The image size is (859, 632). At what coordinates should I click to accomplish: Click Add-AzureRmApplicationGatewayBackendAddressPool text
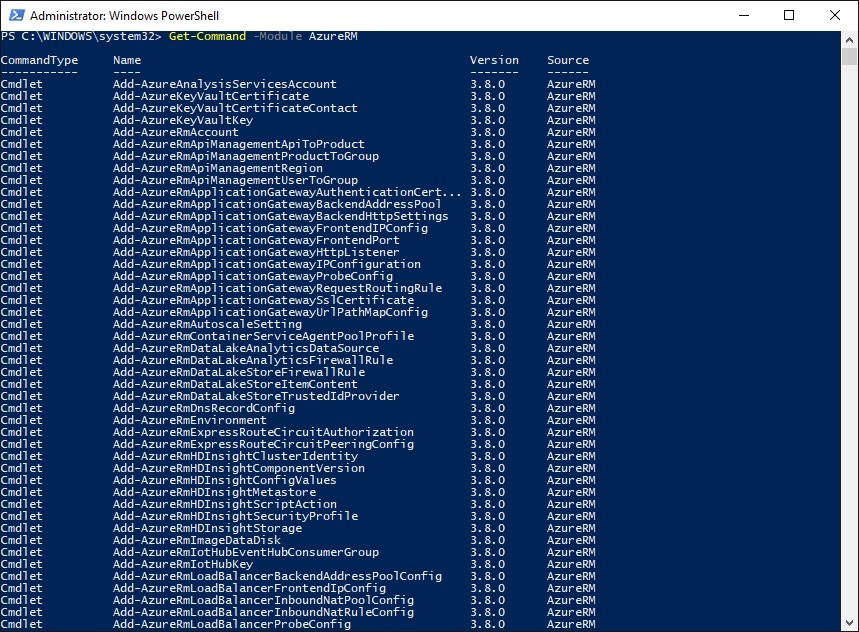tap(277, 205)
